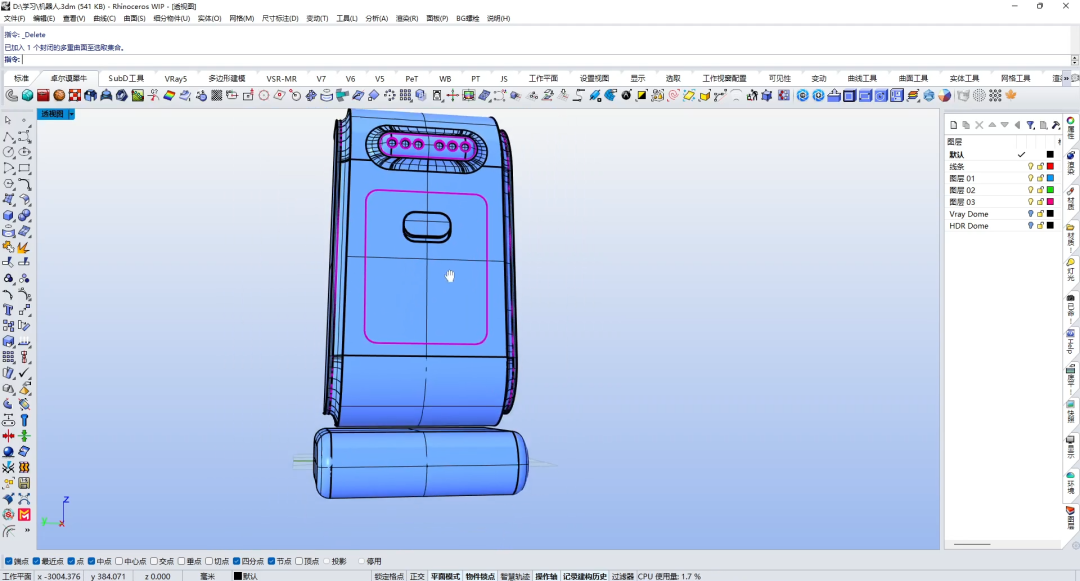The height and width of the screenshot is (581, 1080).
Task: Enable the 中心点 (Center) osnap checkbox
Action: [x=119, y=561]
